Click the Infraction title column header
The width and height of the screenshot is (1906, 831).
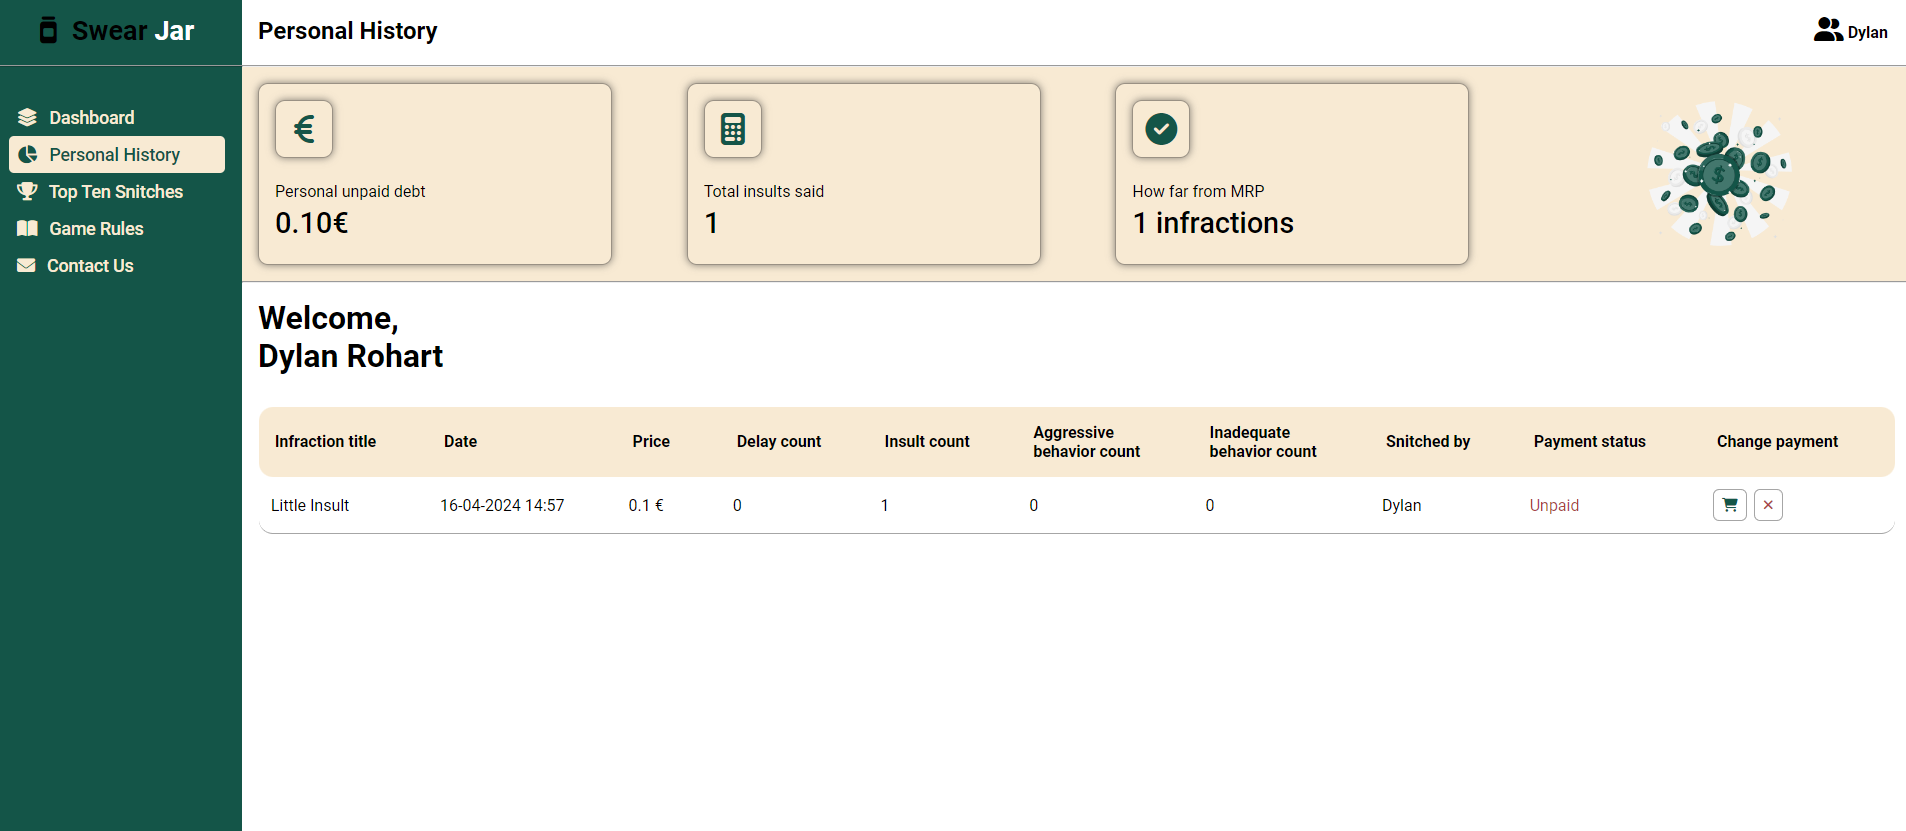point(325,441)
